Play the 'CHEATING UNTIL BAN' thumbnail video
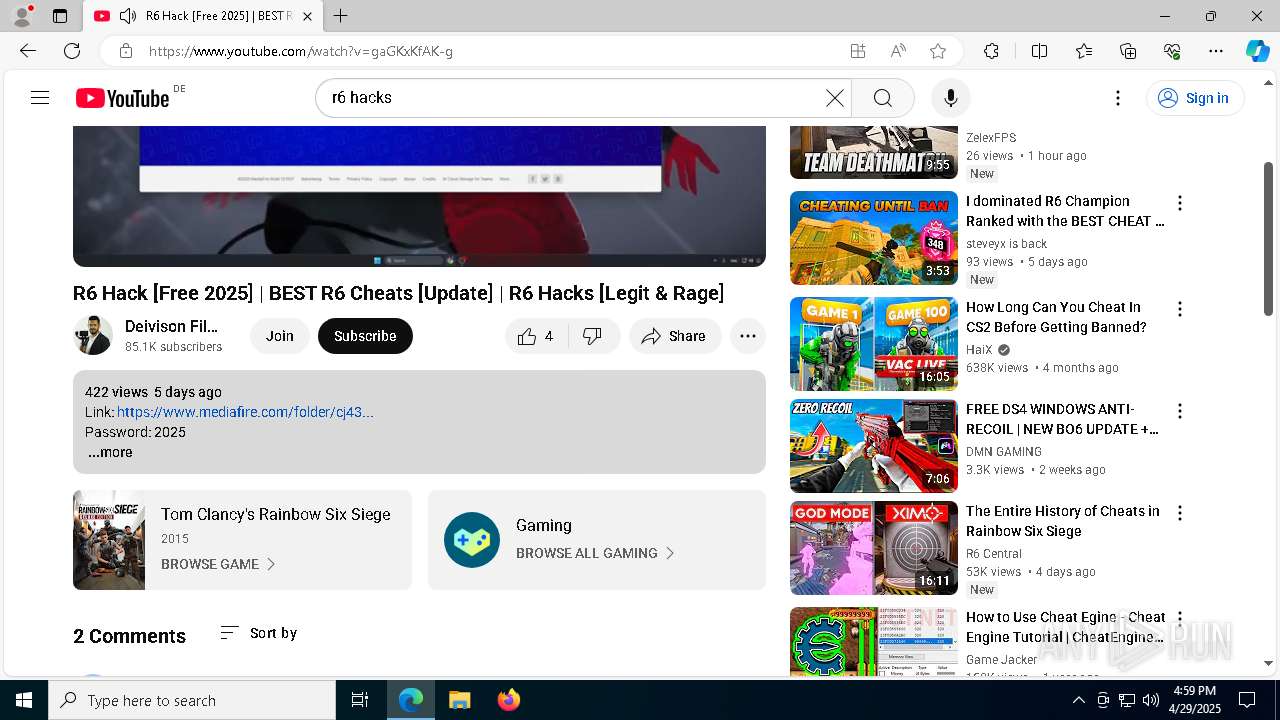This screenshot has height=720, width=1280. tap(874, 238)
